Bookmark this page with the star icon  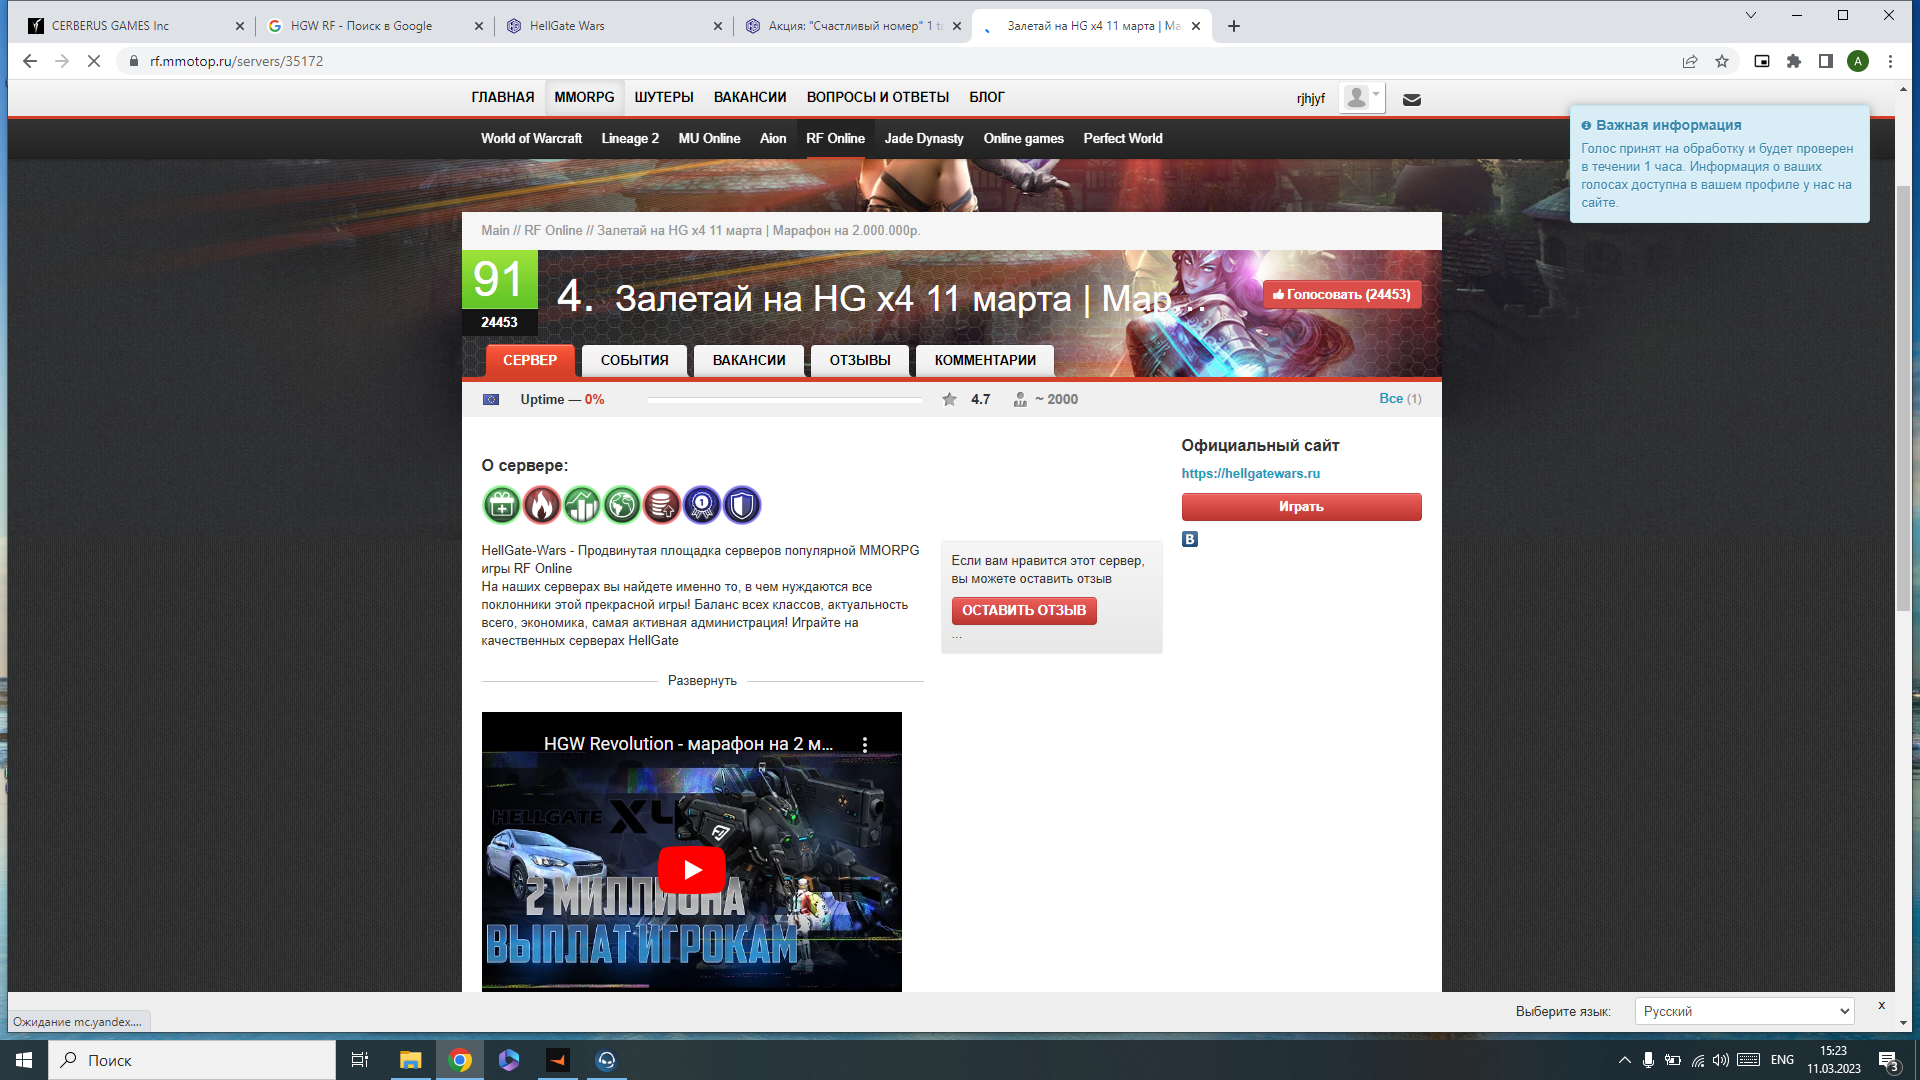click(1722, 61)
